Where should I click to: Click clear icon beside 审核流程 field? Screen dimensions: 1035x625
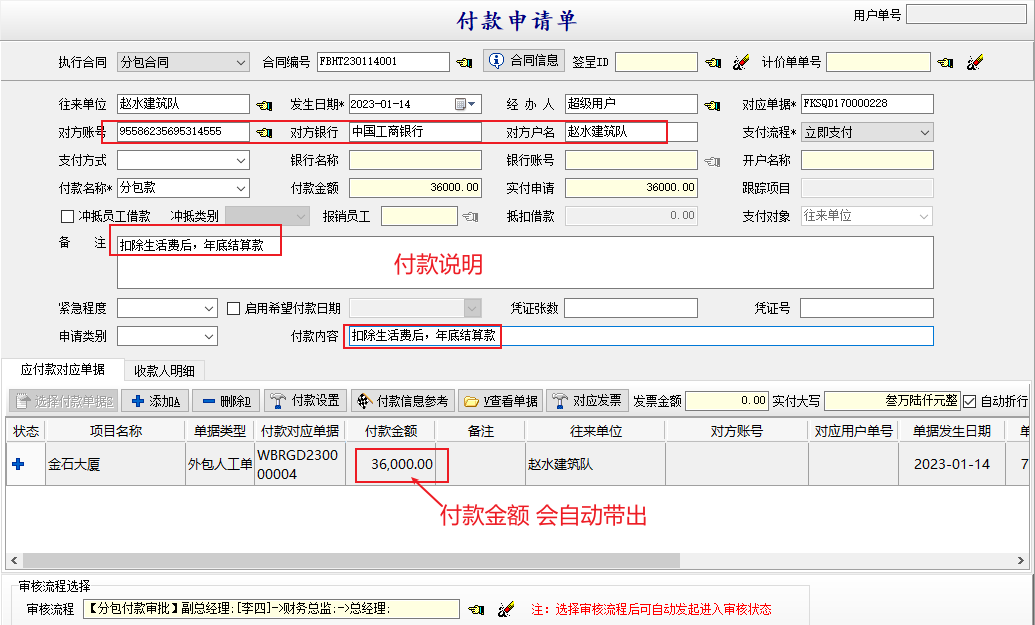506,609
